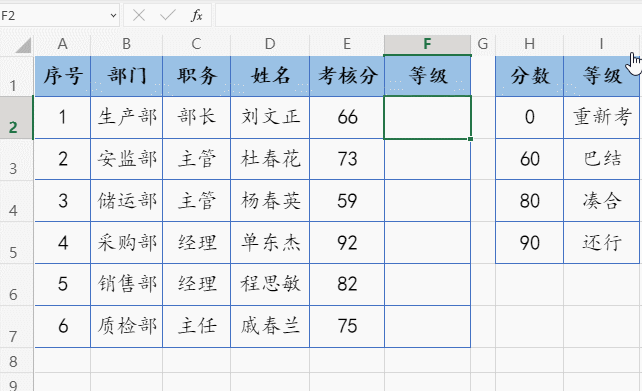Select row 5 header
Image resolution: width=642 pixels, height=391 pixels.
[16, 243]
